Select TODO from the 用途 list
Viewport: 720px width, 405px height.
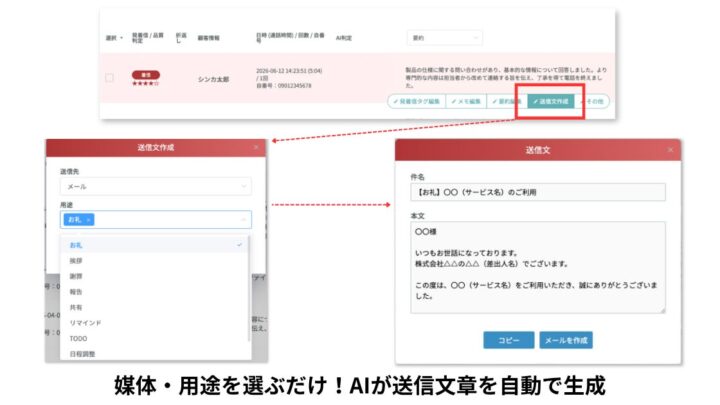point(155,339)
